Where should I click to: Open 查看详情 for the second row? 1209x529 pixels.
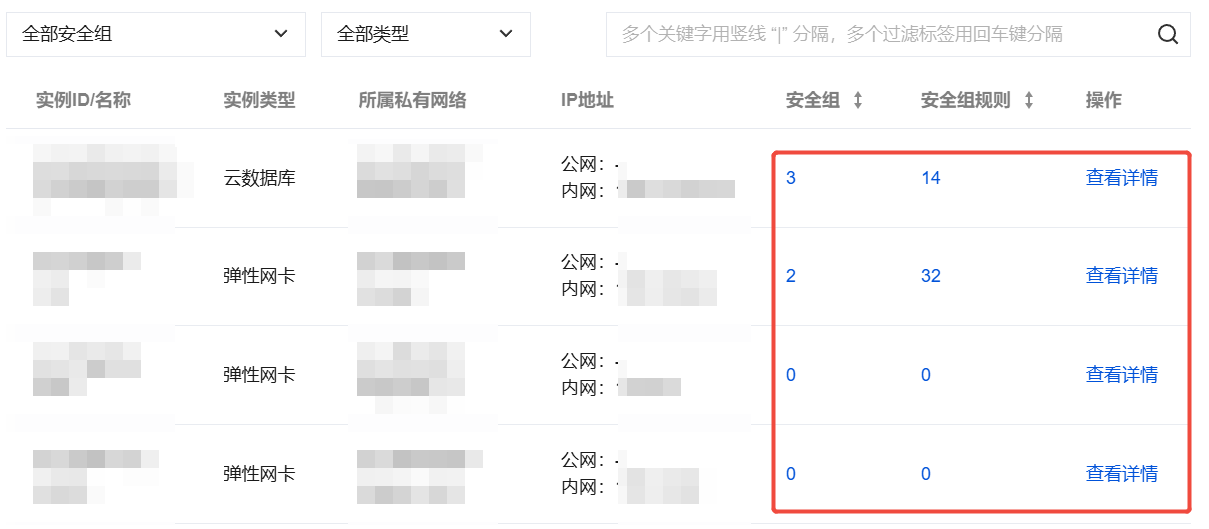(x=1121, y=276)
